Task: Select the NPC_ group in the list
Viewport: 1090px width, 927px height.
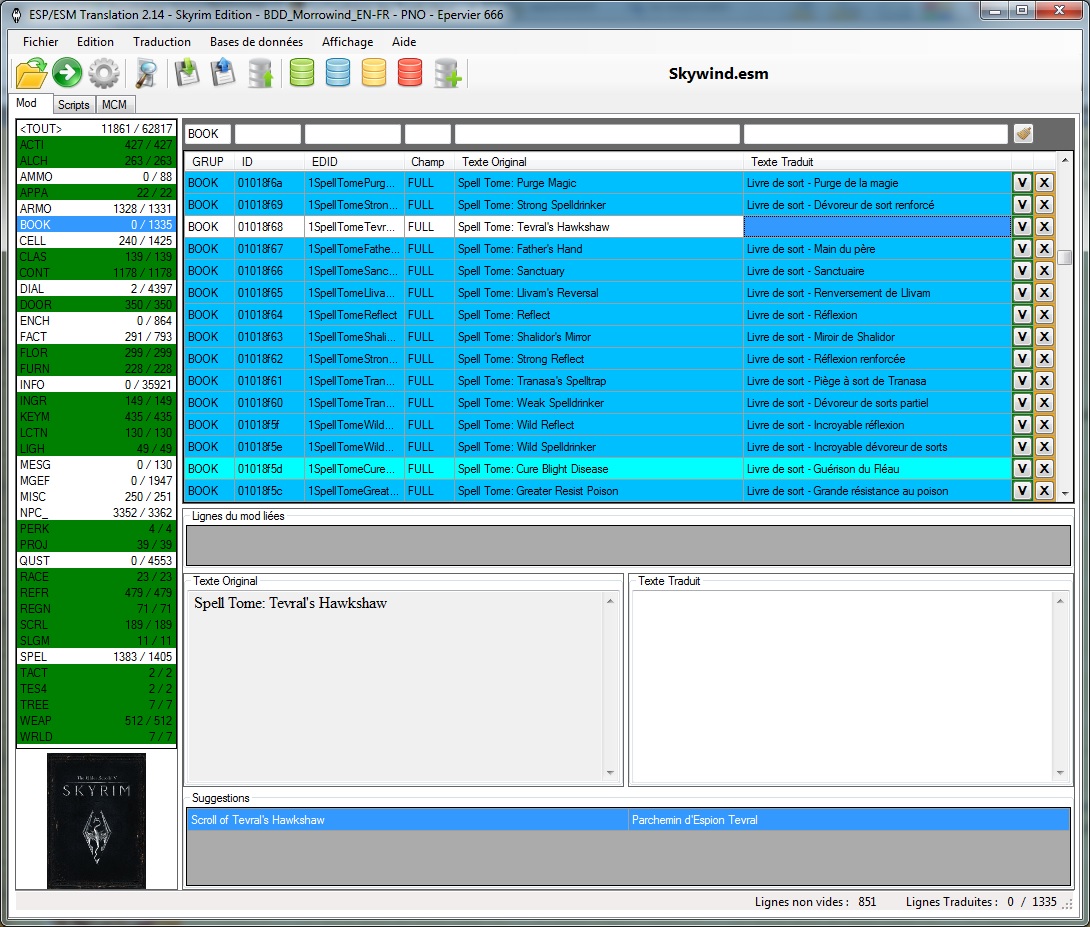Action: (x=96, y=512)
